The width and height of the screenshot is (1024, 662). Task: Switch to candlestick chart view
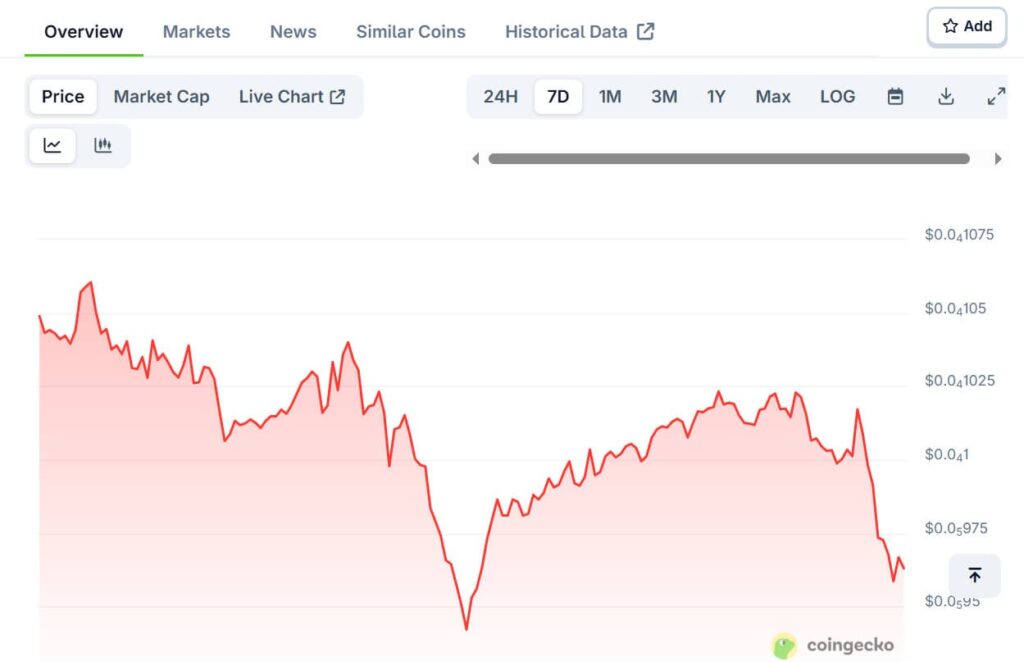(x=102, y=146)
